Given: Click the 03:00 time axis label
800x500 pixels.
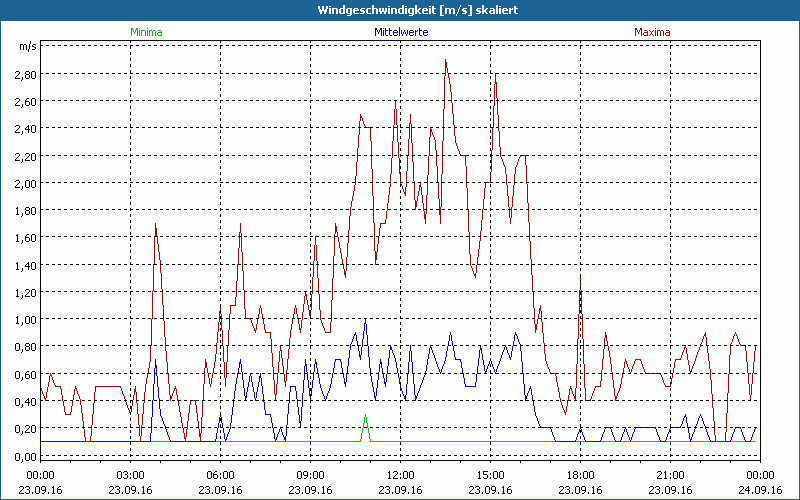Looking at the screenshot, I should 130,475.
